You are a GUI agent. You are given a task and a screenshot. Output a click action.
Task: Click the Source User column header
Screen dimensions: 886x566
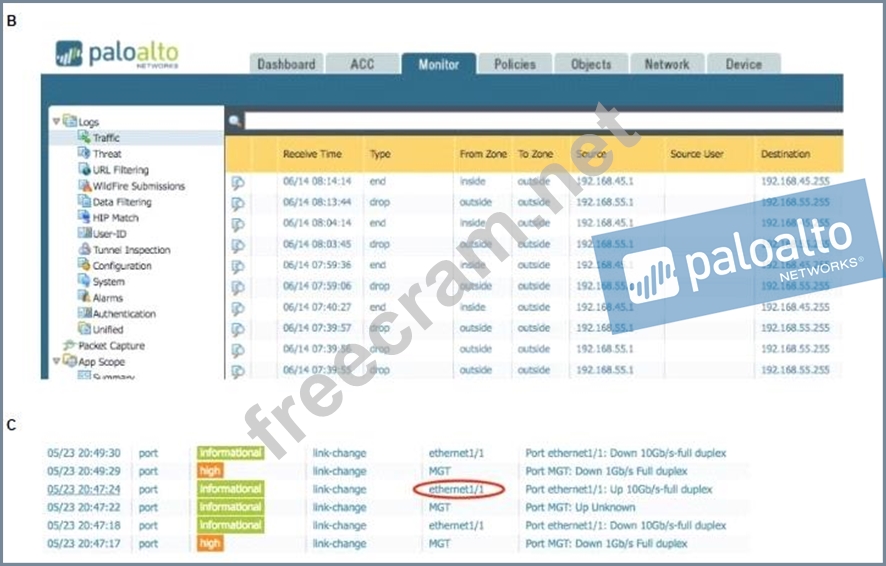click(697, 154)
